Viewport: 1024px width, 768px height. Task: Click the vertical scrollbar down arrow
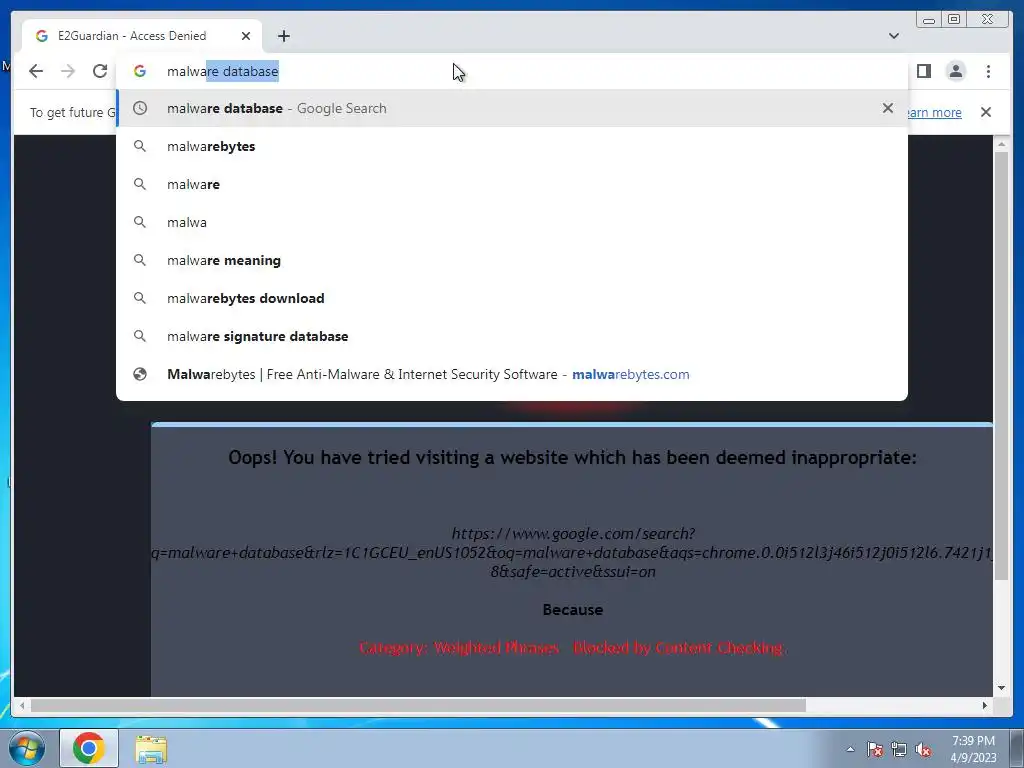click(1001, 688)
